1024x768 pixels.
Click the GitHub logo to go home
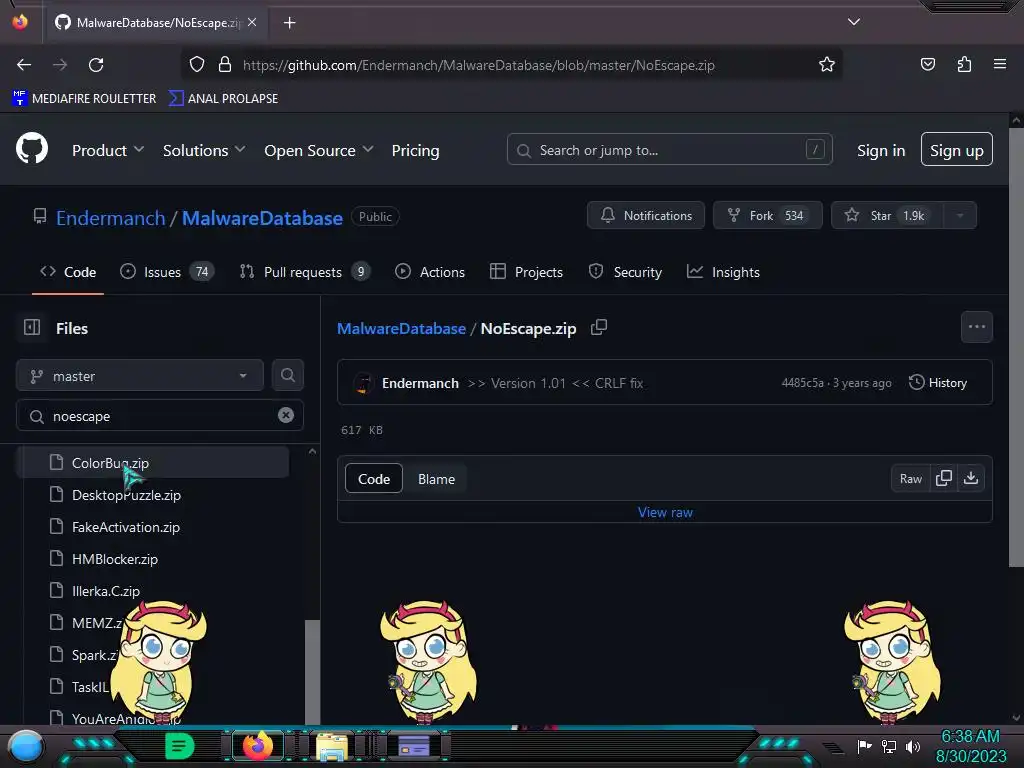[32, 148]
